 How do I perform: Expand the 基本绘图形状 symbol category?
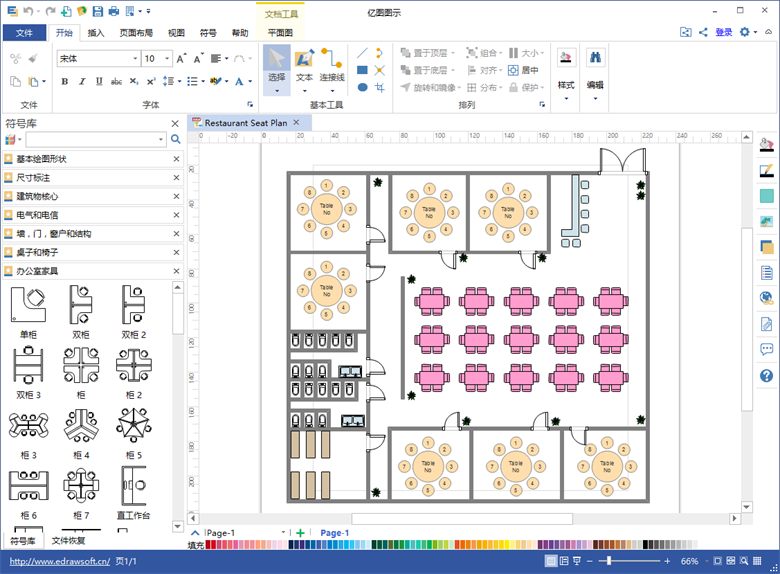(41, 159)
